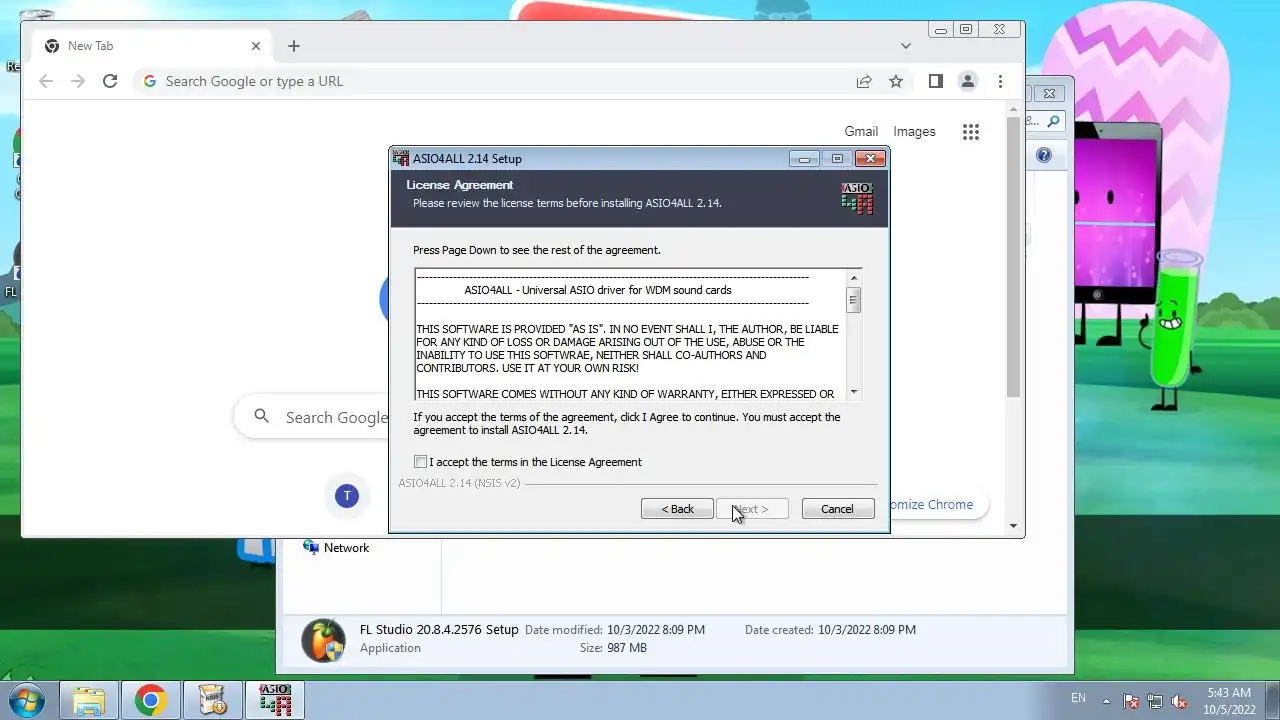The image size is (1280, 720).
Task: Share this page icon in Chrome
Action: 864,81
